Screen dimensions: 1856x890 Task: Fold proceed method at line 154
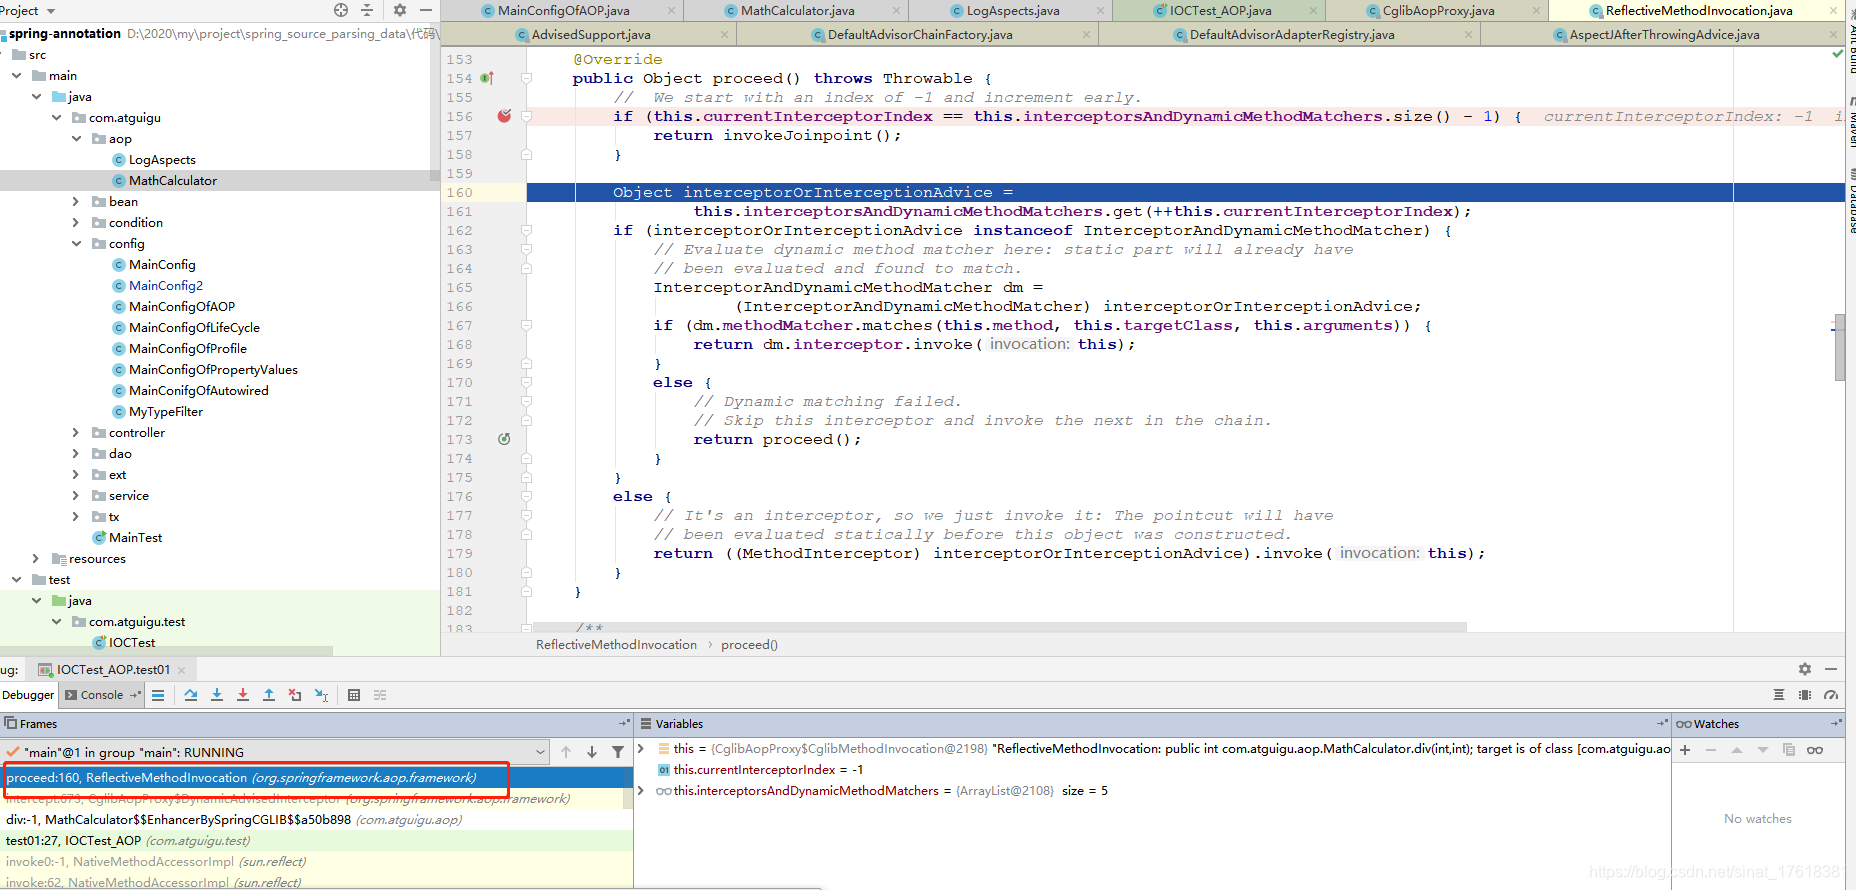(526, 78)
